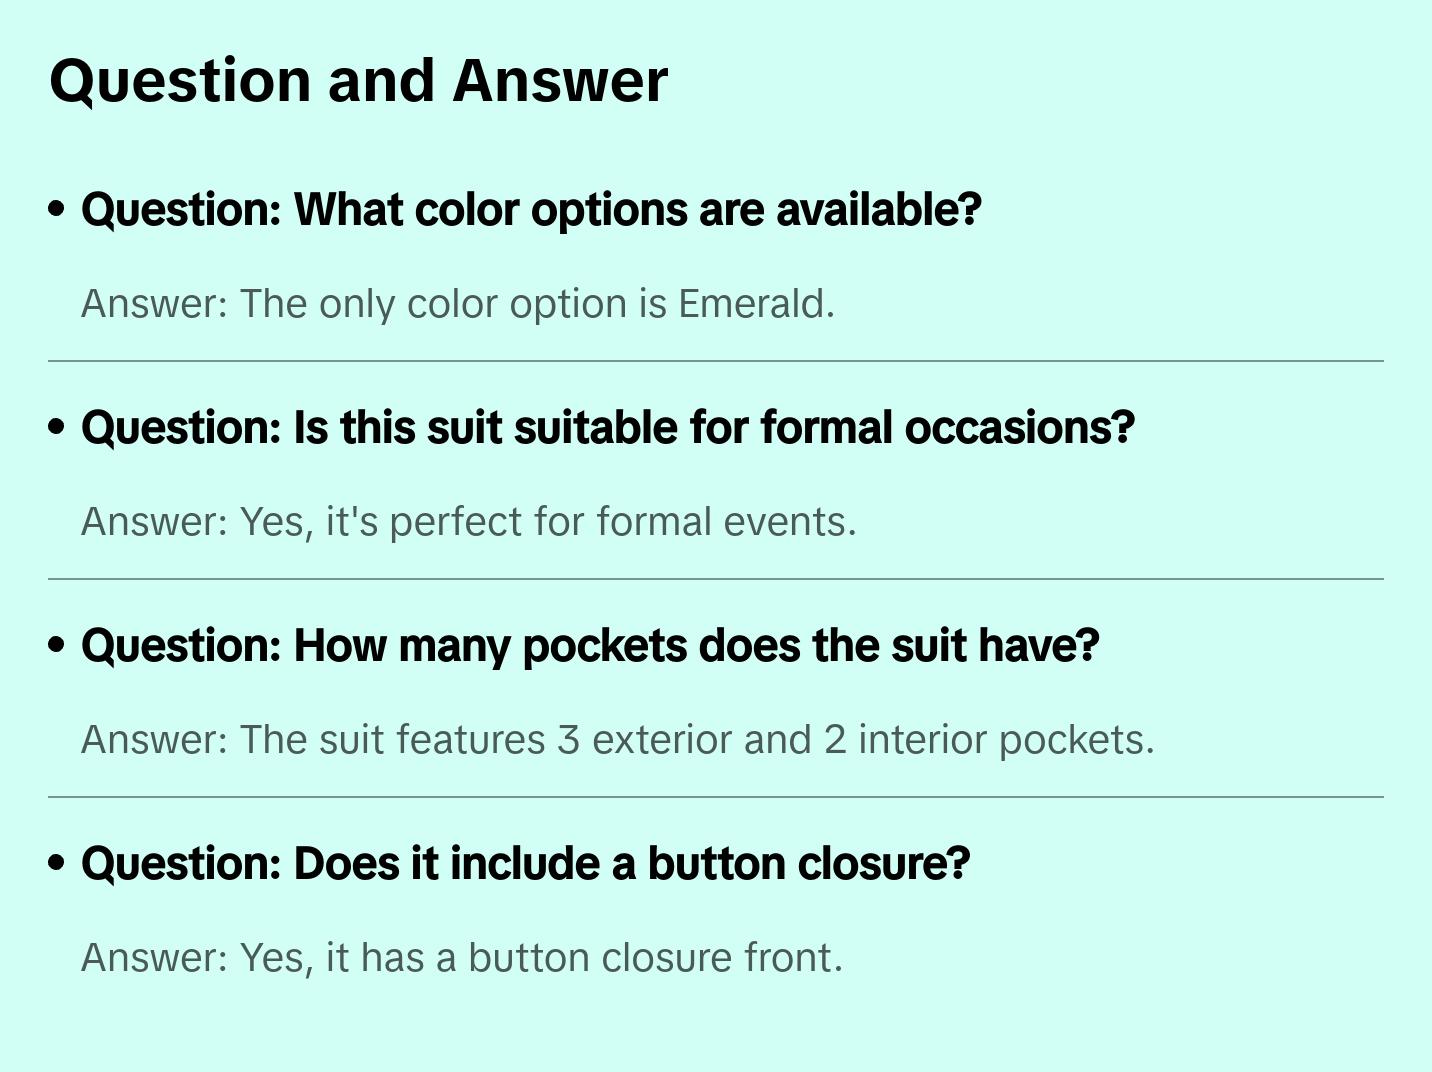This screenshot has height=1072, width=1432.
Task: Expand the color options question
Action: (x=531, y=210)
